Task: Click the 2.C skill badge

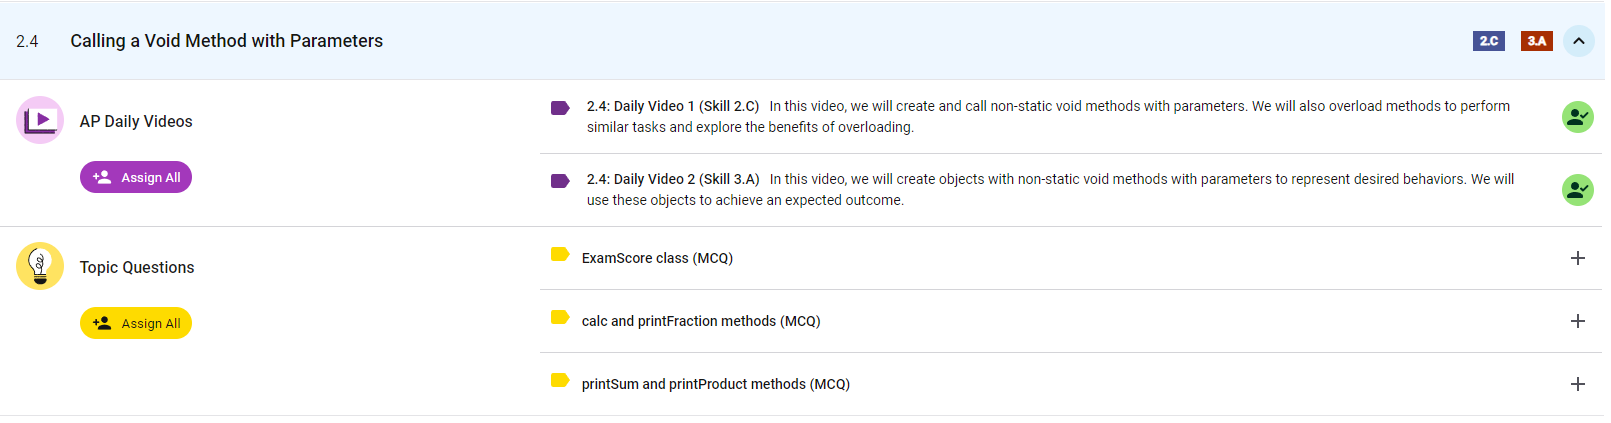Action: 1488,41
